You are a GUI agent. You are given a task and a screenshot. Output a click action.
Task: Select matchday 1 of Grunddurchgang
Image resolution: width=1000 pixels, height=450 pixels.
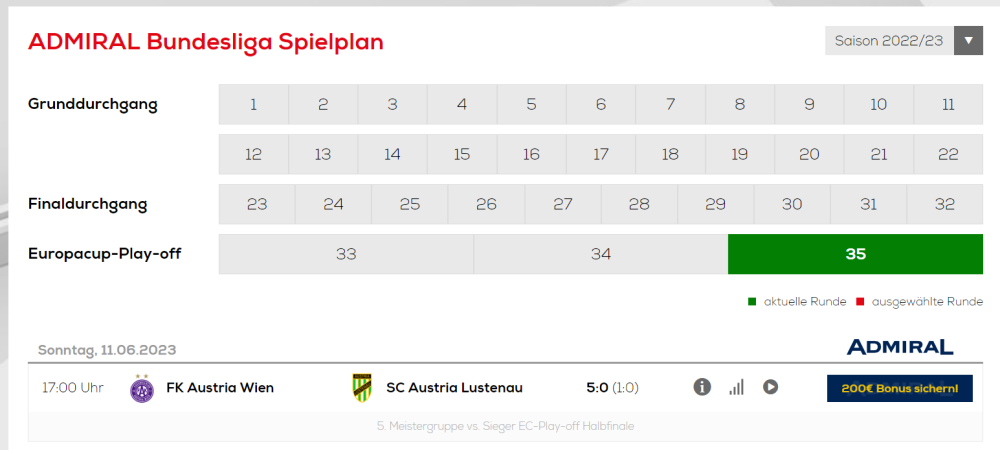254,104
